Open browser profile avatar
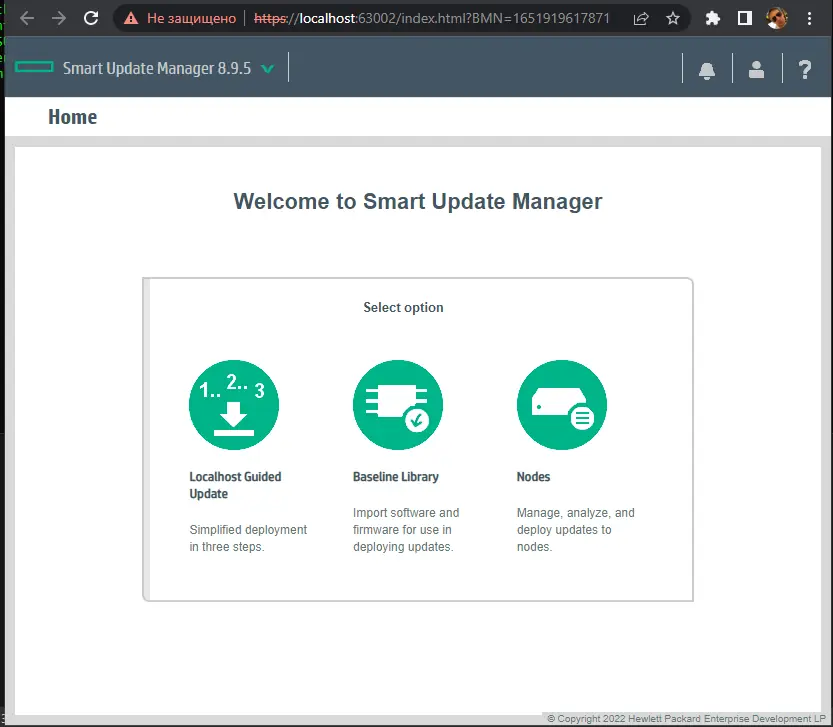Viewport: 833px width, 727px height. tap(777, 19)
